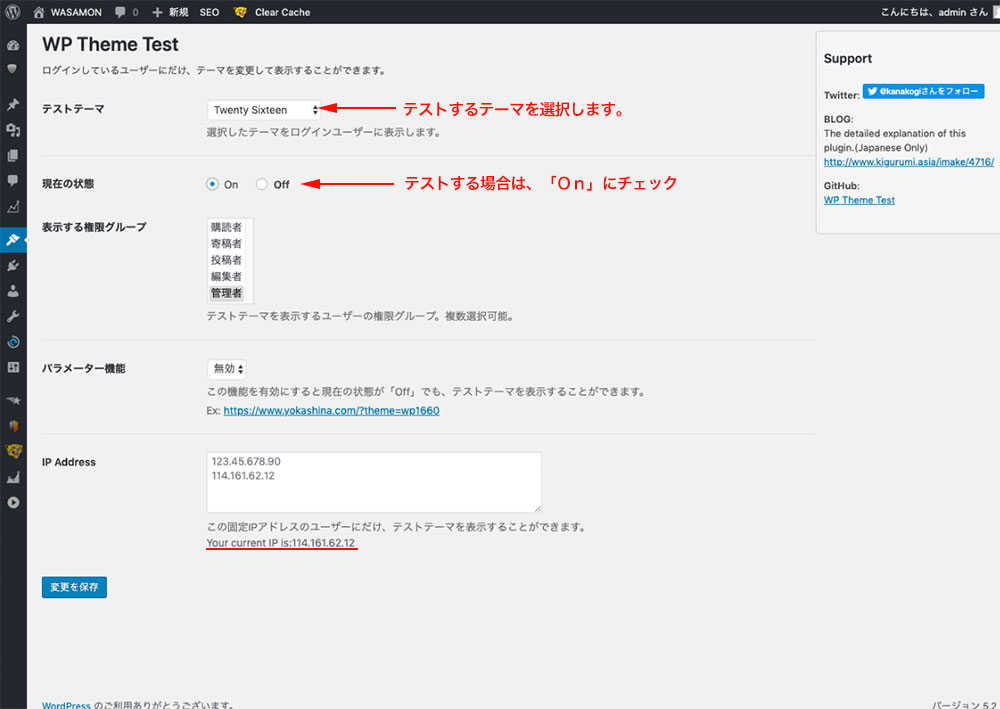This screenshot has height=709, width=1000.
Task: Click Clear Cache in the admin bar
Action: (x=283, y=12)
